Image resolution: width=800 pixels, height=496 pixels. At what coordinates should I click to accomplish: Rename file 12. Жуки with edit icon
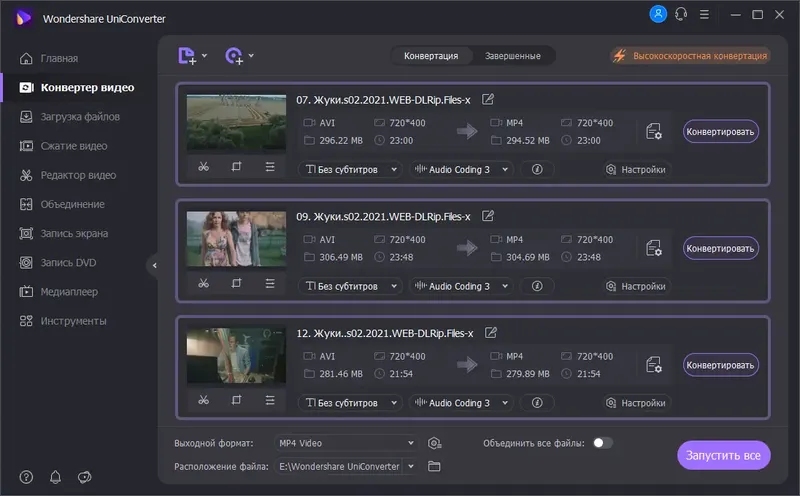tap(491, 333)
